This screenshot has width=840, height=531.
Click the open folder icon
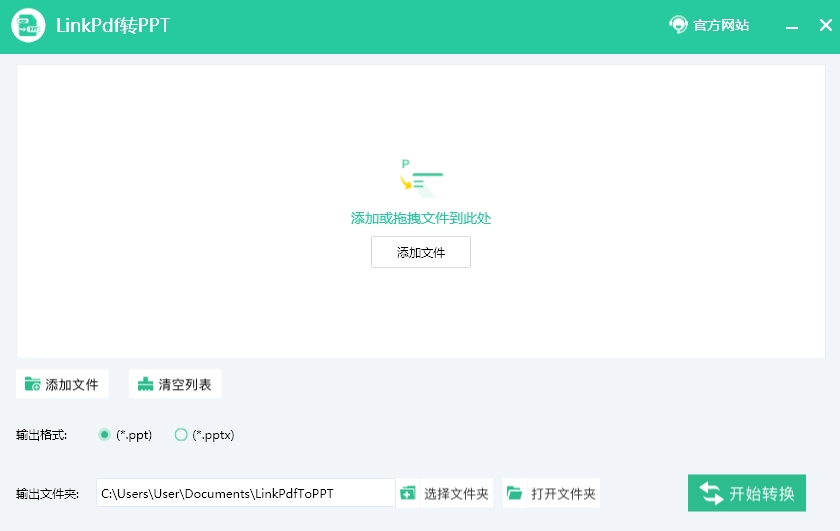click(514, 493)
